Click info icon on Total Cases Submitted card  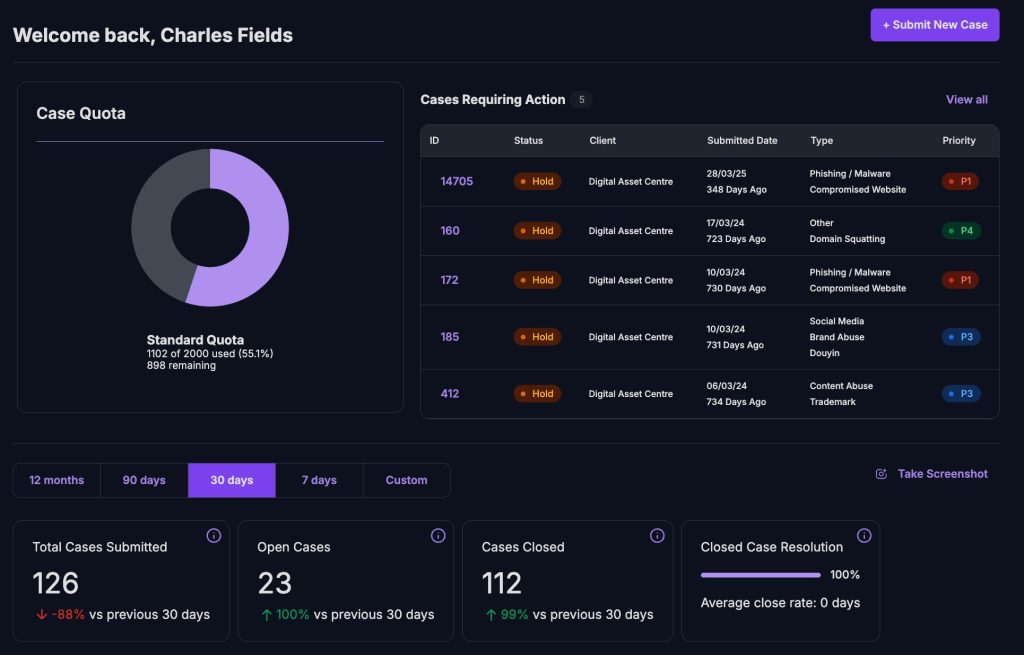213,536
